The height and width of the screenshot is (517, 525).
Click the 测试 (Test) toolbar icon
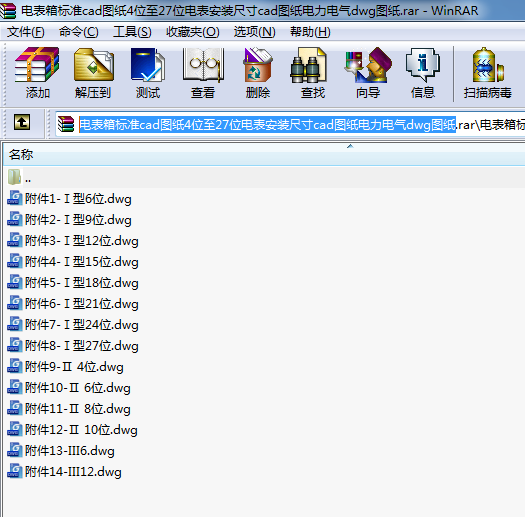point(148,65)
